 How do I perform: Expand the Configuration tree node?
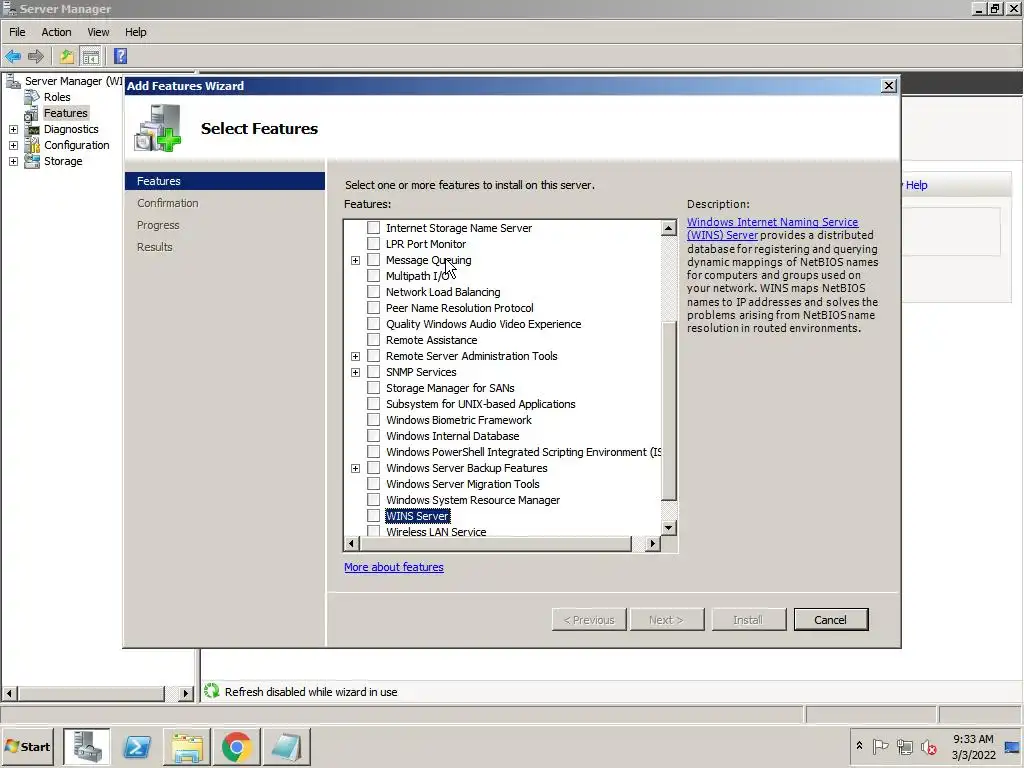tap(13, 145)
